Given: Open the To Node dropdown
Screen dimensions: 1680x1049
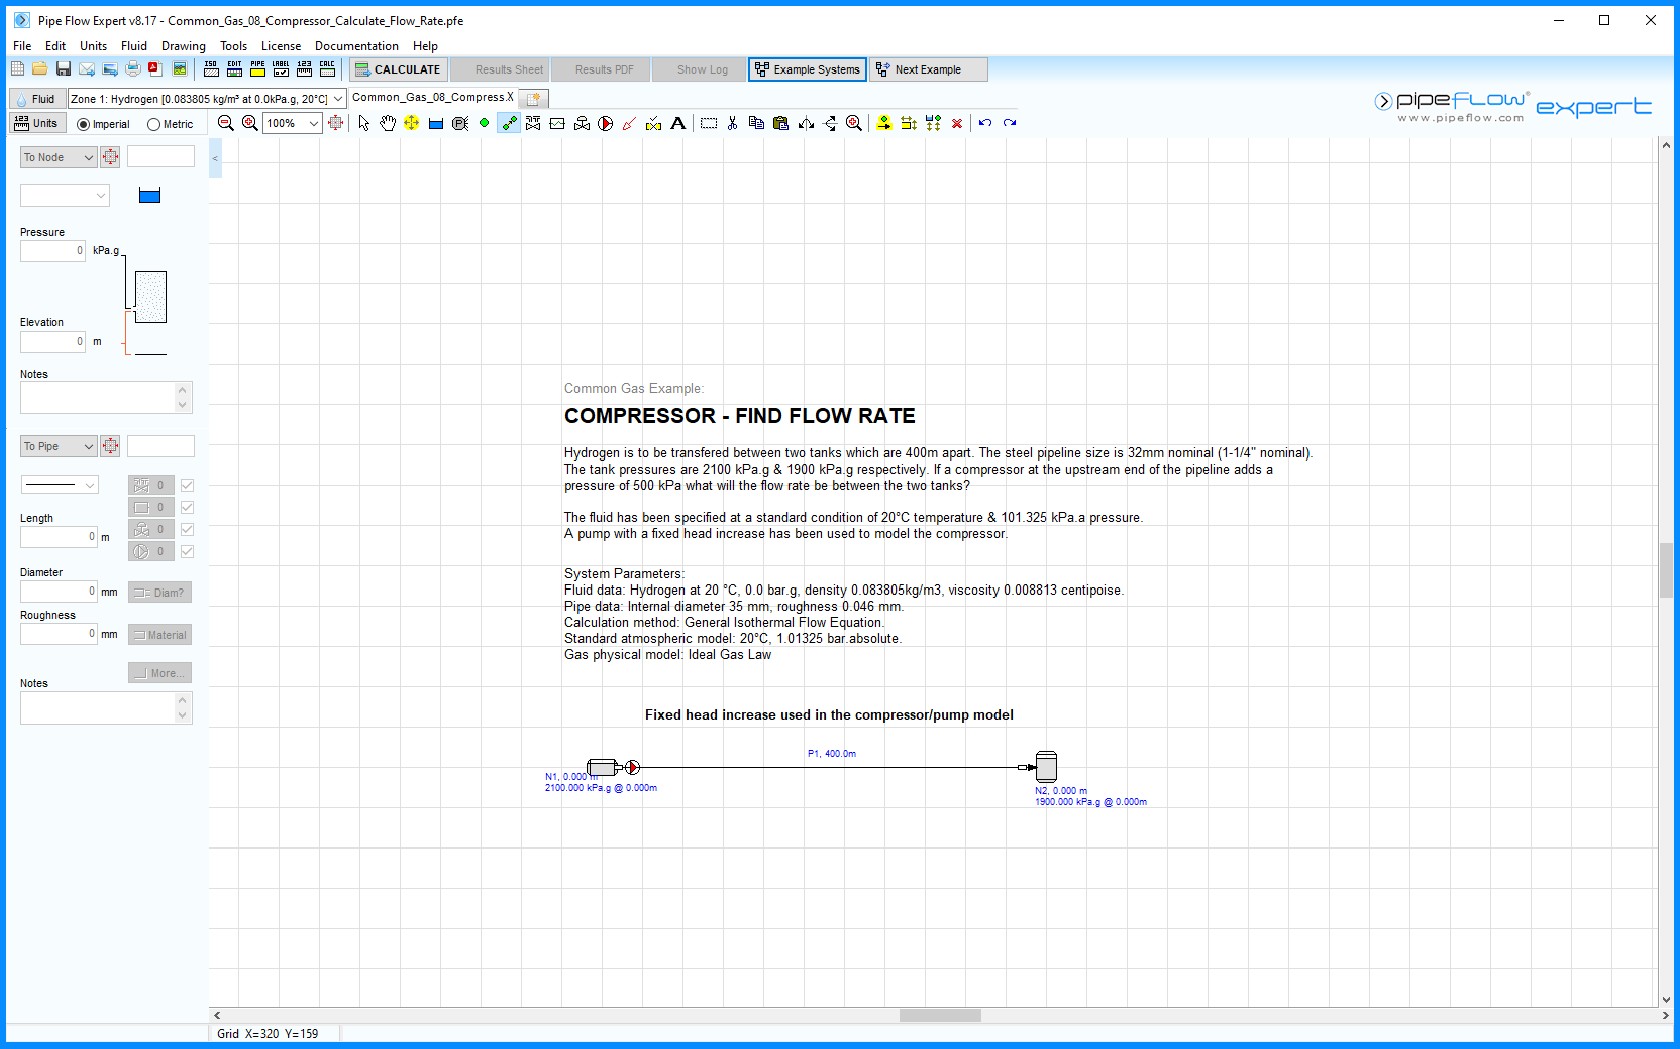Looking at the screenshot, I should [x=58, y=157].
